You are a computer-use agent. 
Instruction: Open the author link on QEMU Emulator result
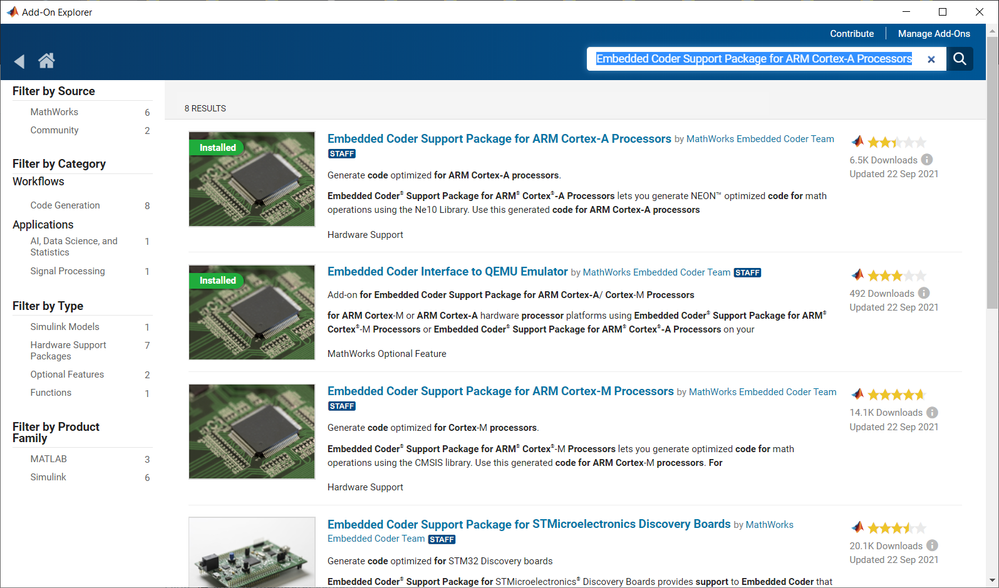click(x=656, y=272)
